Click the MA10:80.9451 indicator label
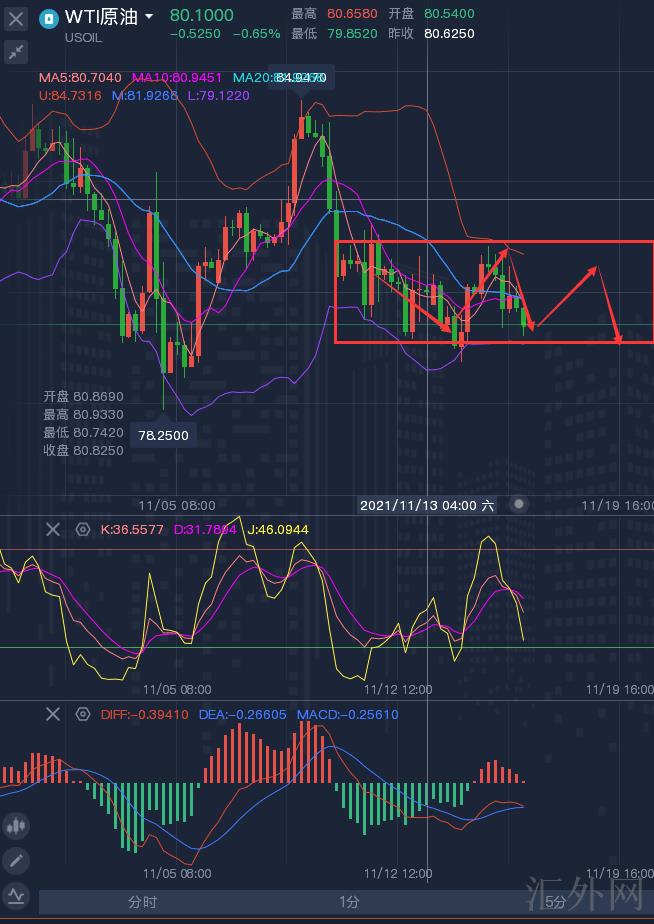The width and height of the screenshot is (654, 924). pyautogui.click(x=177, y=78)
